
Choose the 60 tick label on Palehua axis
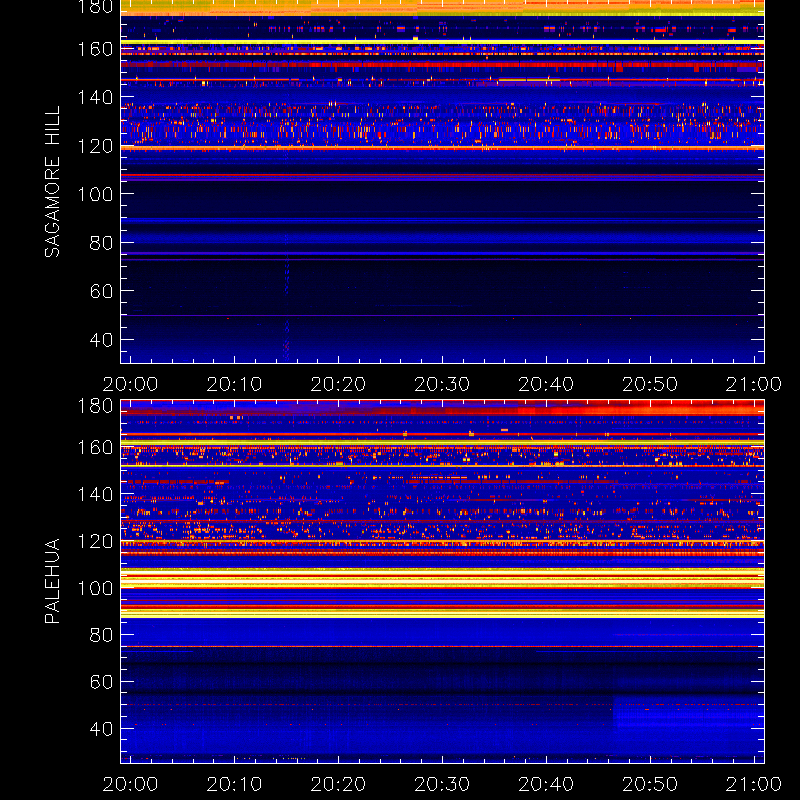[x=101, y=682]
